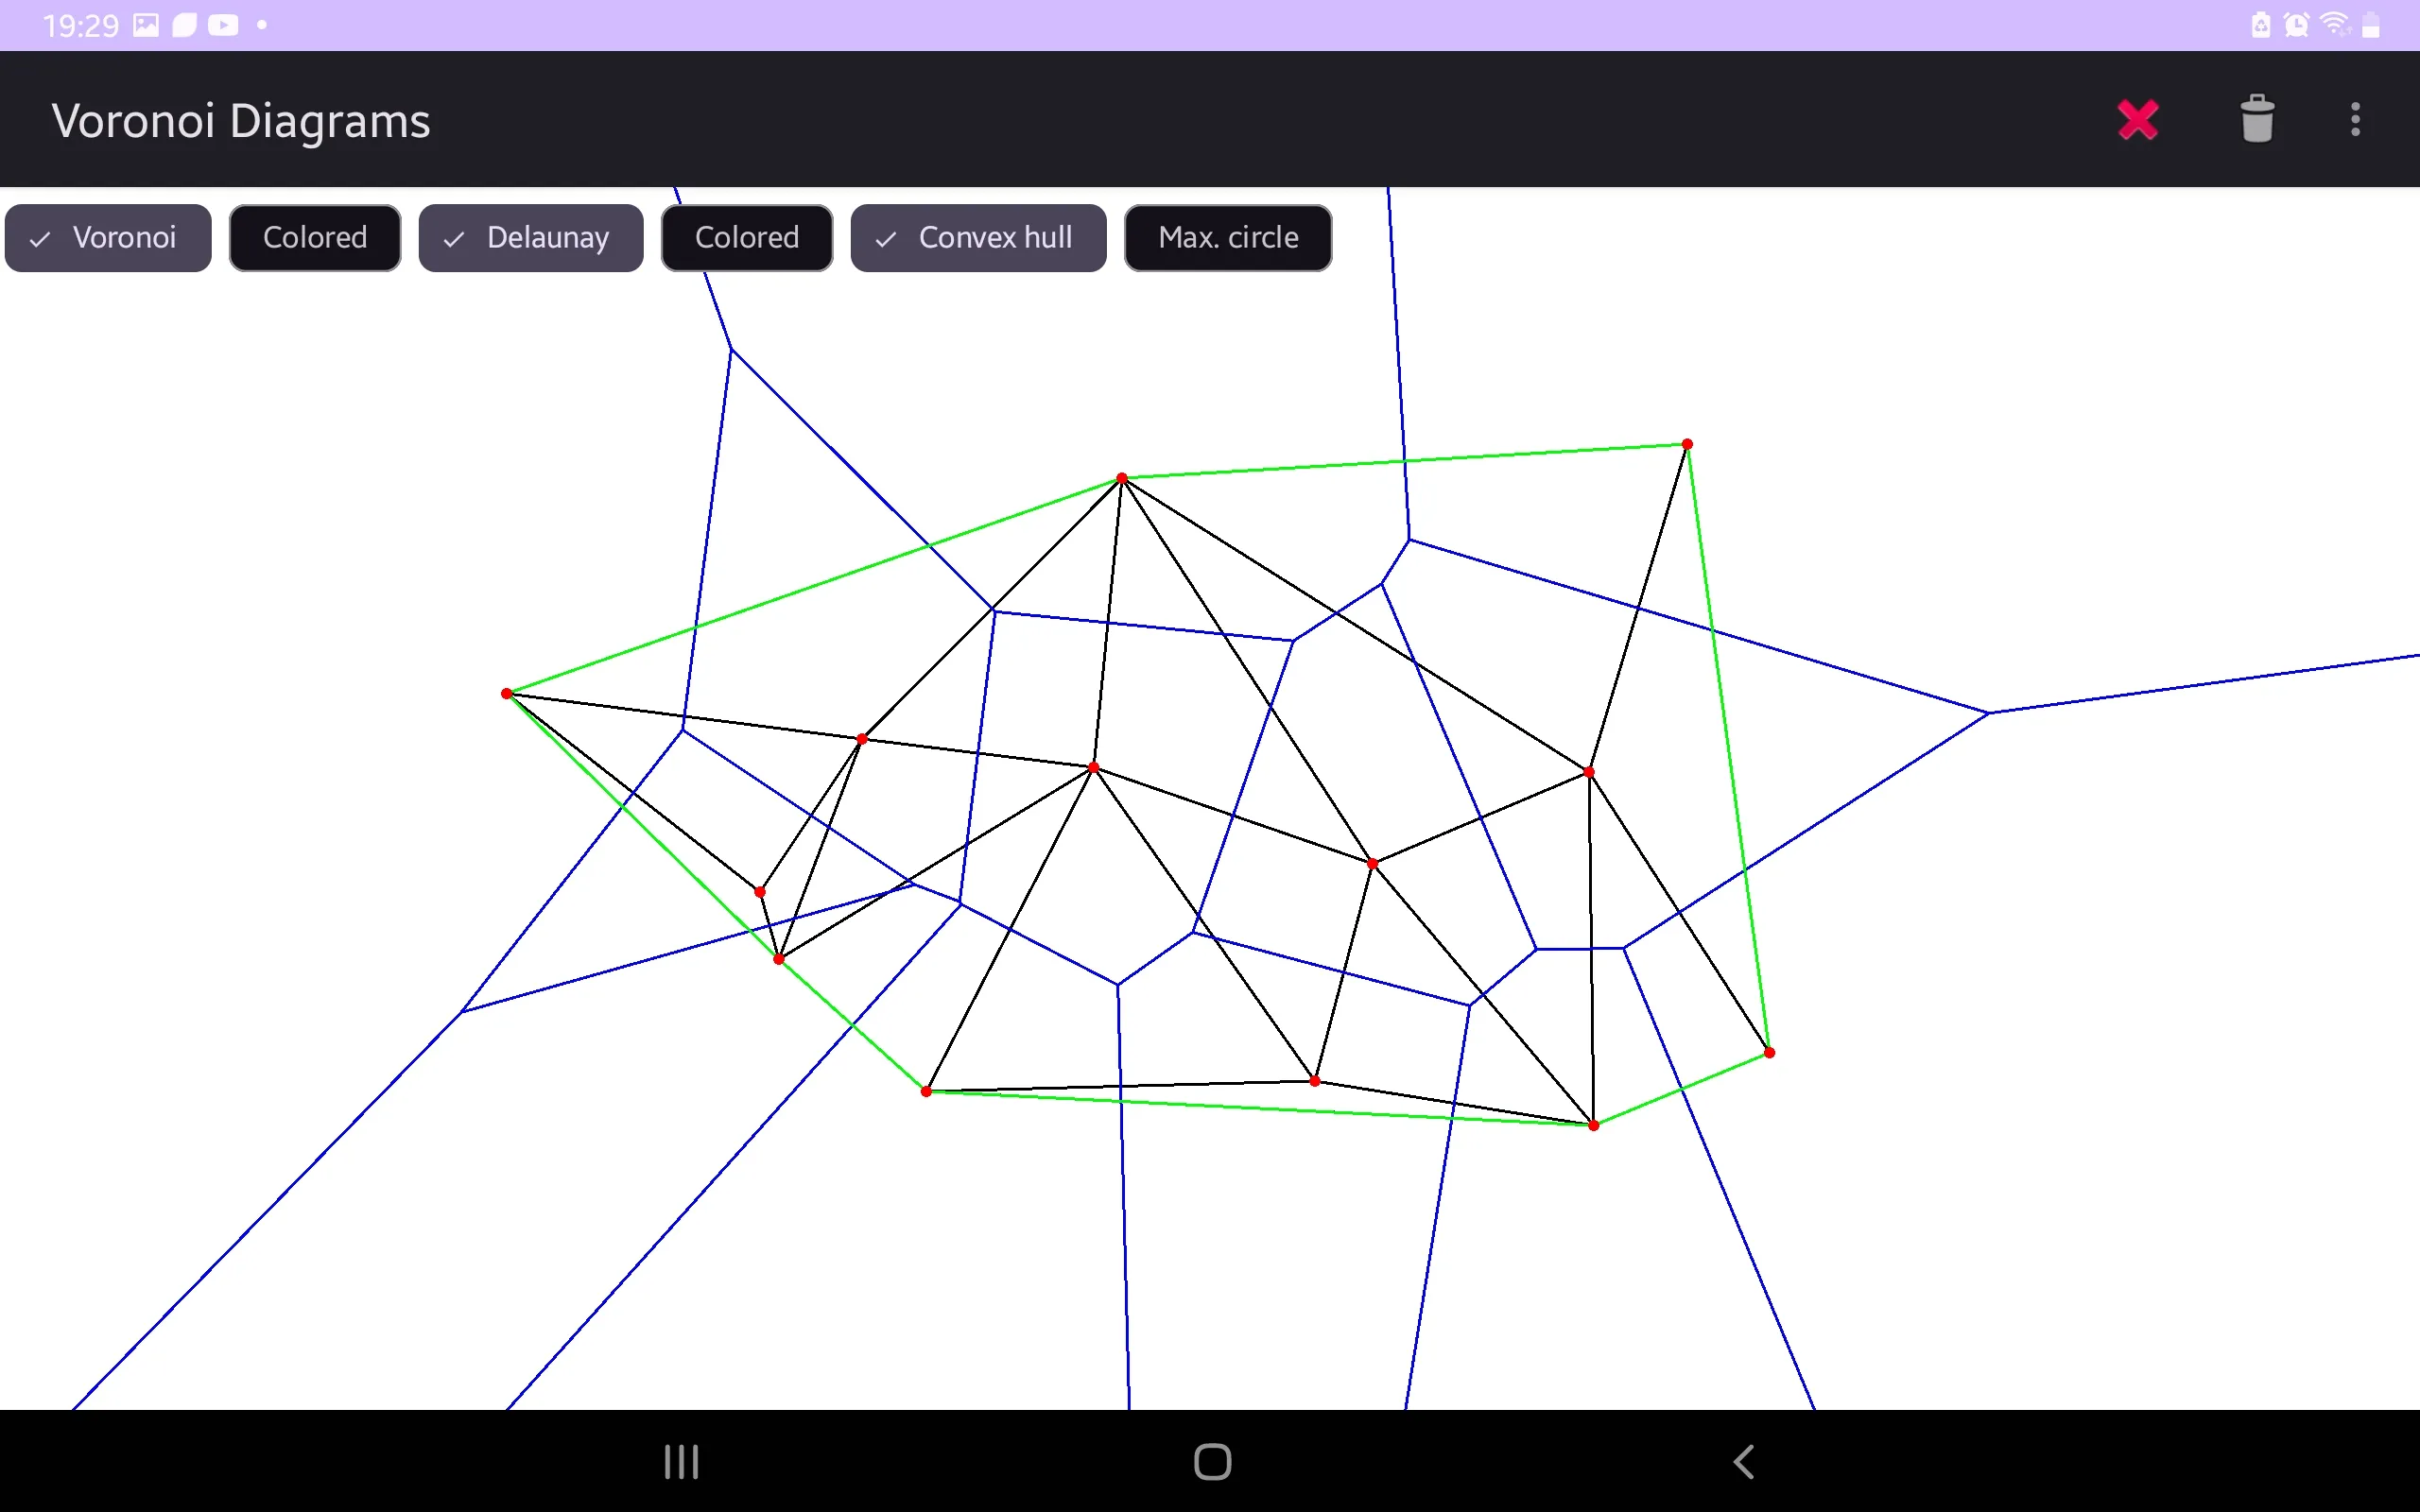Tap the top-right red seed point

1682,442
